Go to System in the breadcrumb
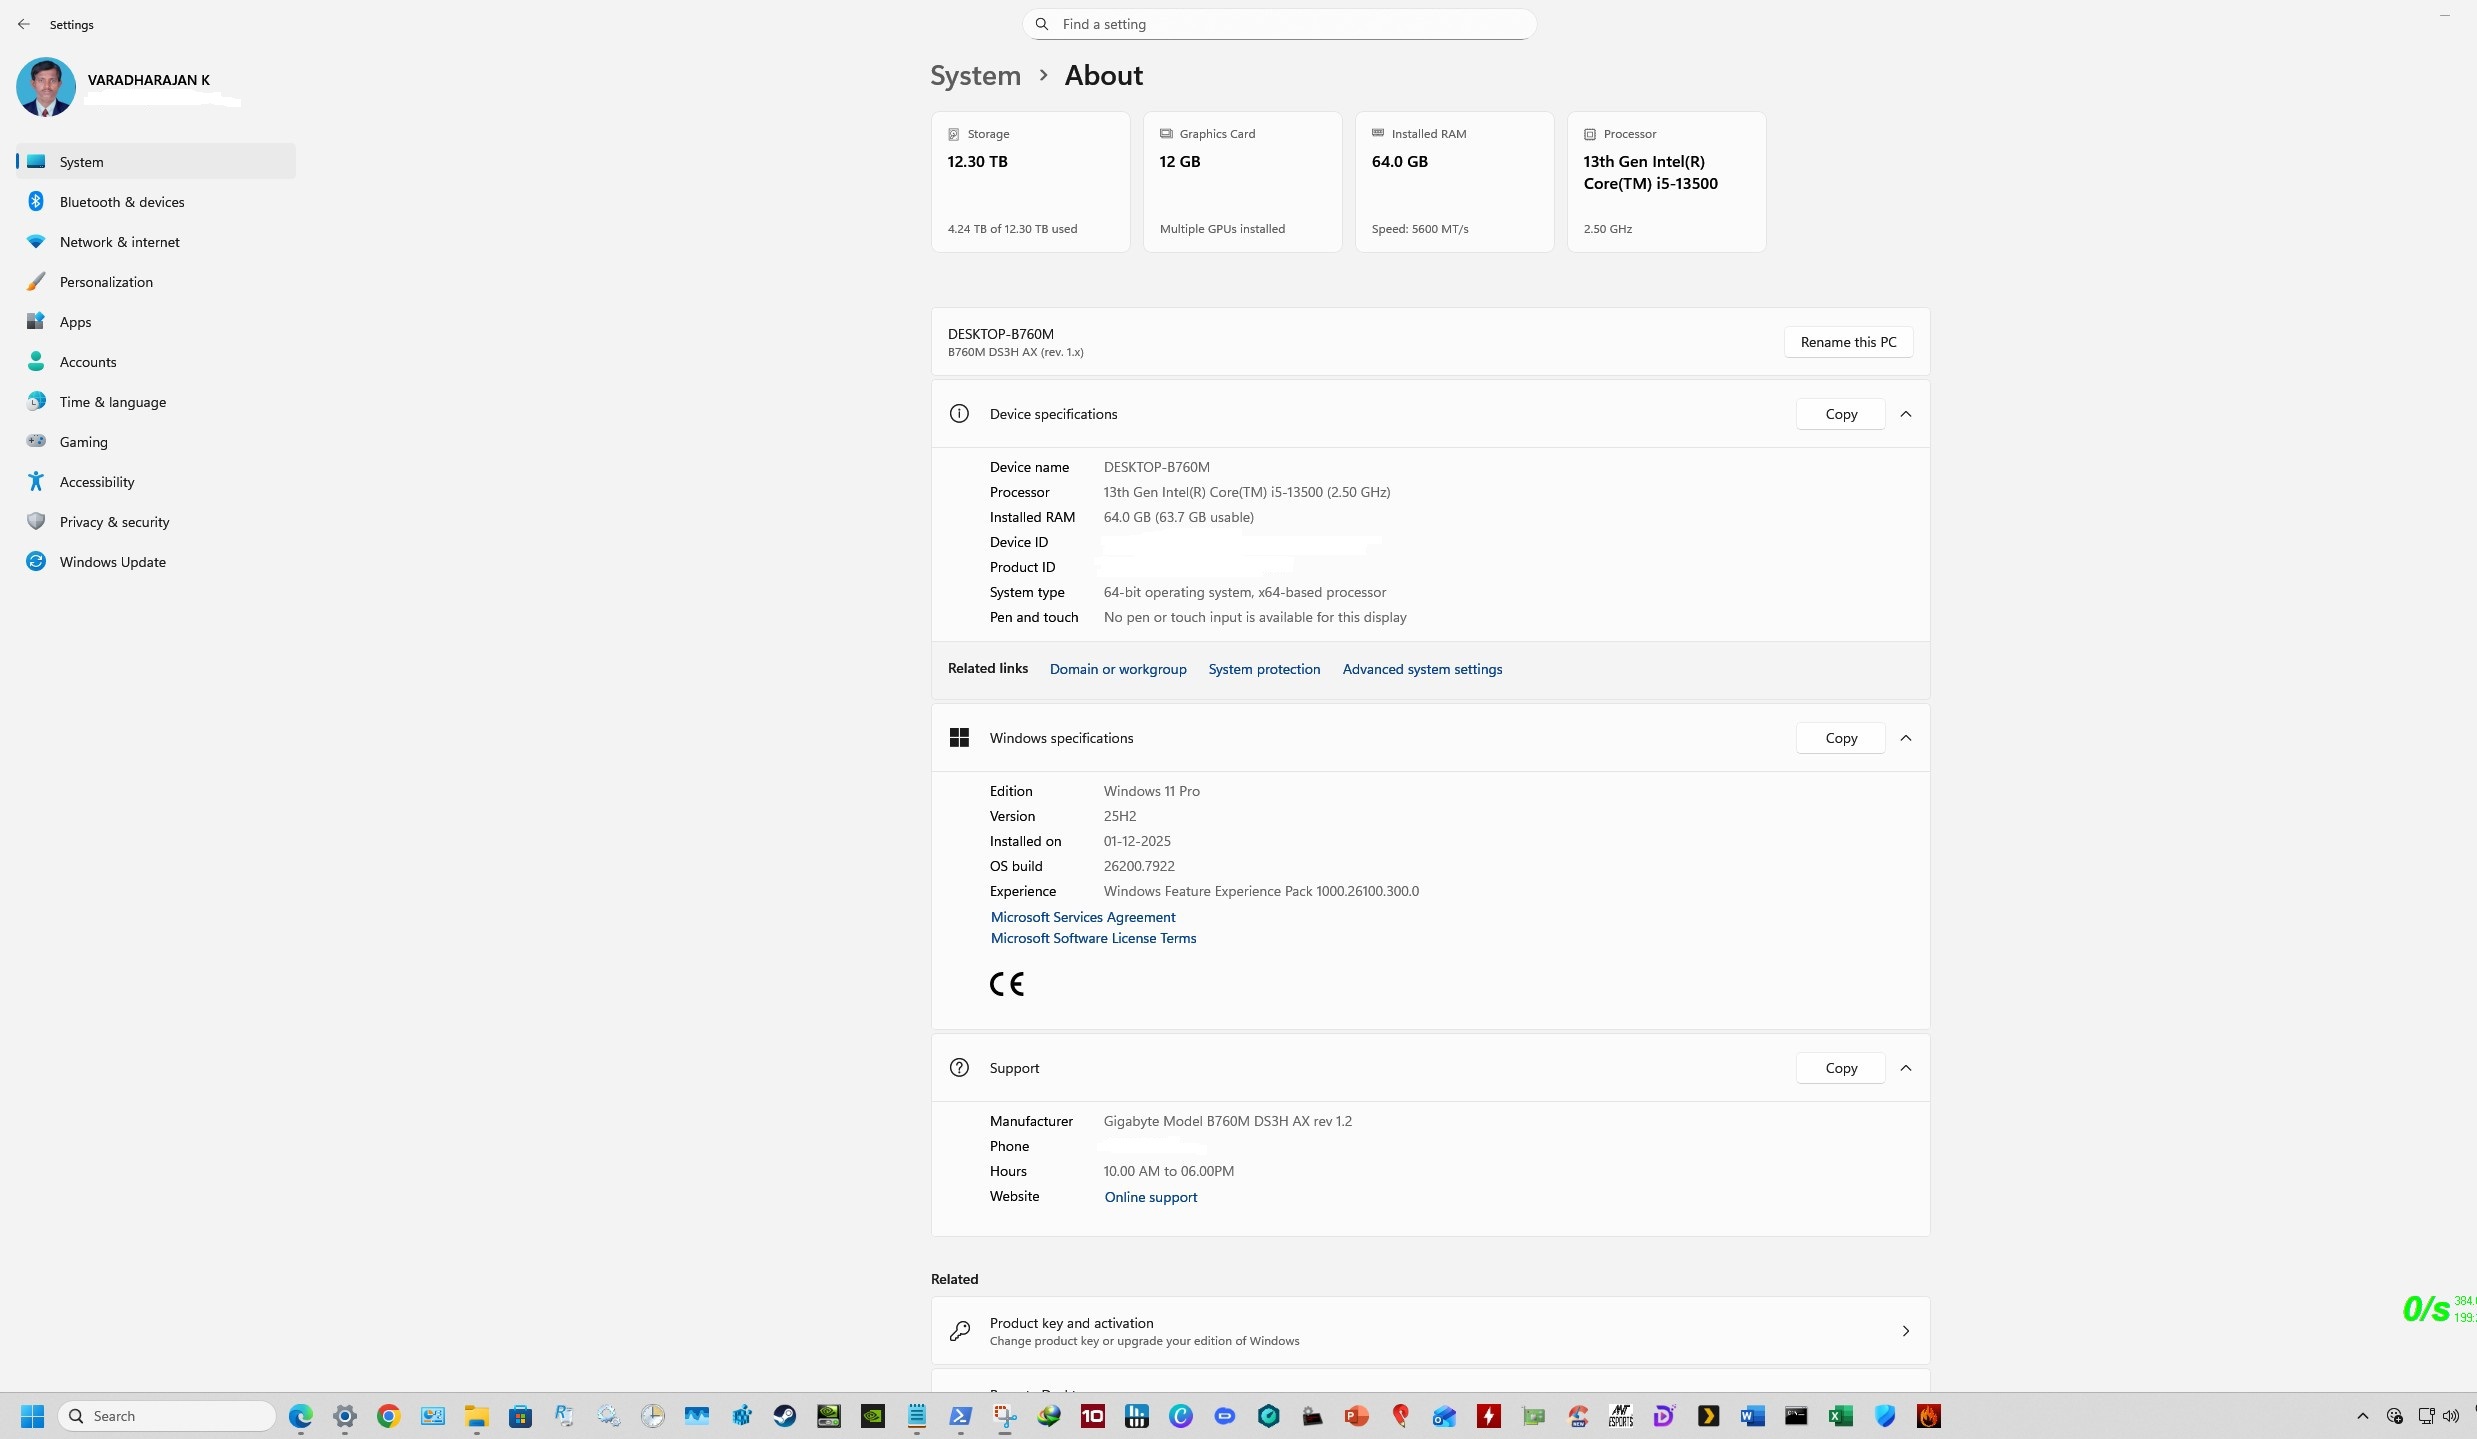 coord(975,76)
